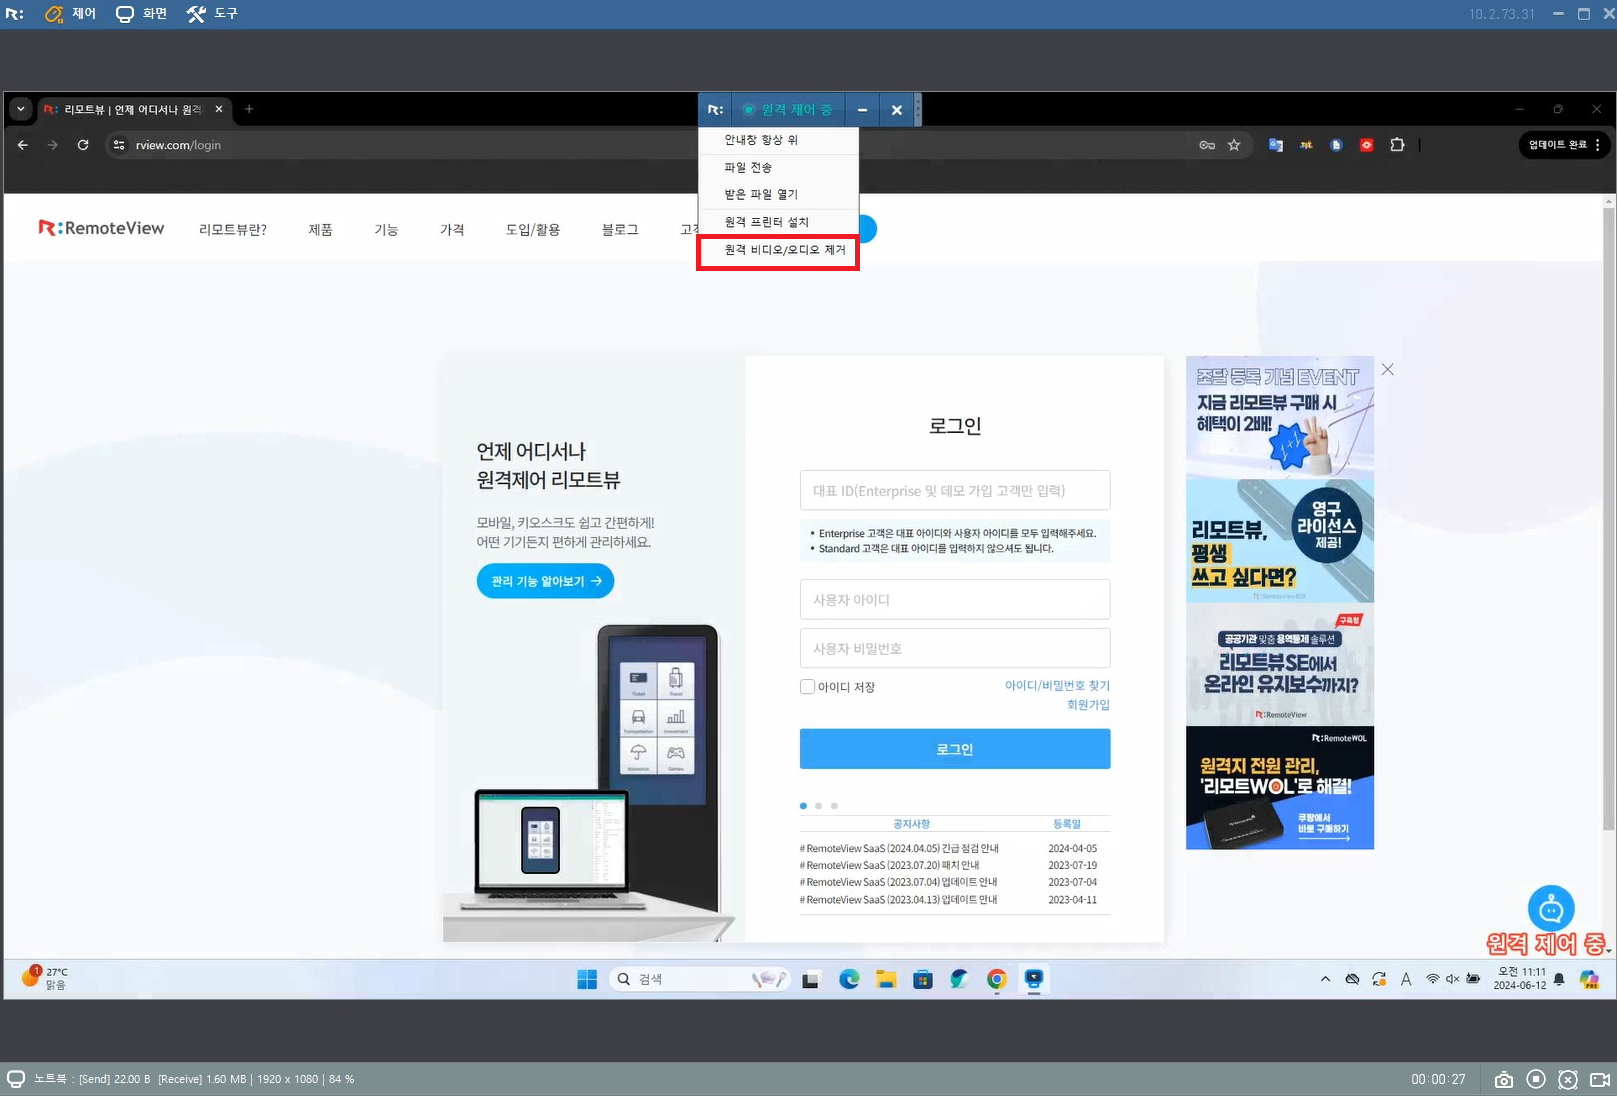Reload the rview.com page
This screenshot has height=1096, width=1617.
click(x=83, y=145)
